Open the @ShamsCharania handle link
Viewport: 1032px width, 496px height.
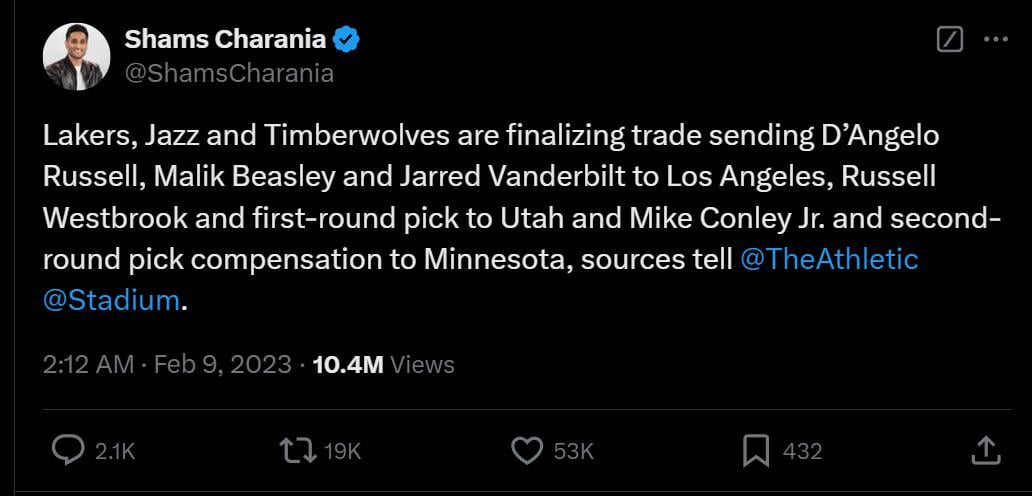click(x=228, y=73)
